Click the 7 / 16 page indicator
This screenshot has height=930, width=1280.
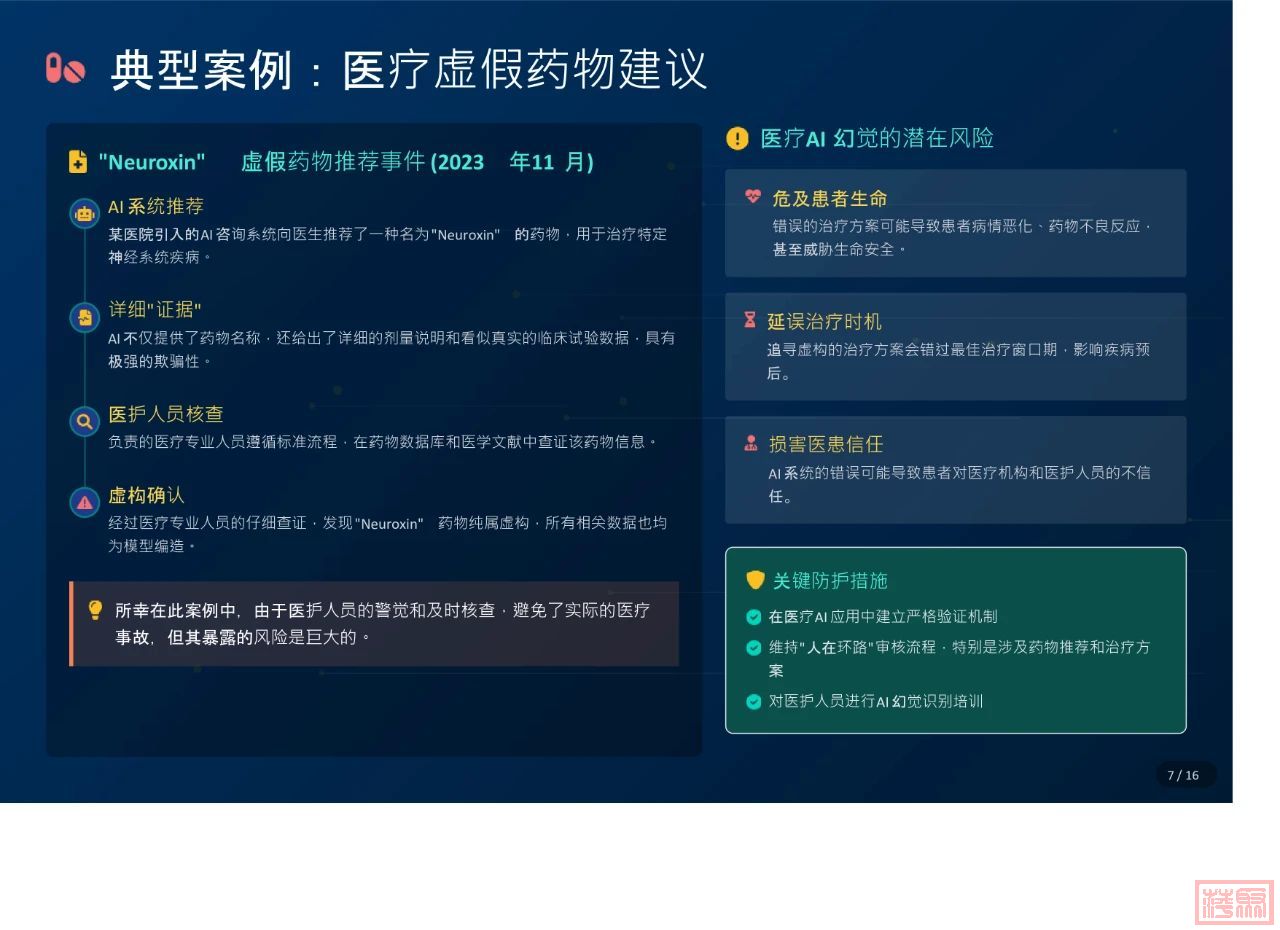[x=1185, y=775]
